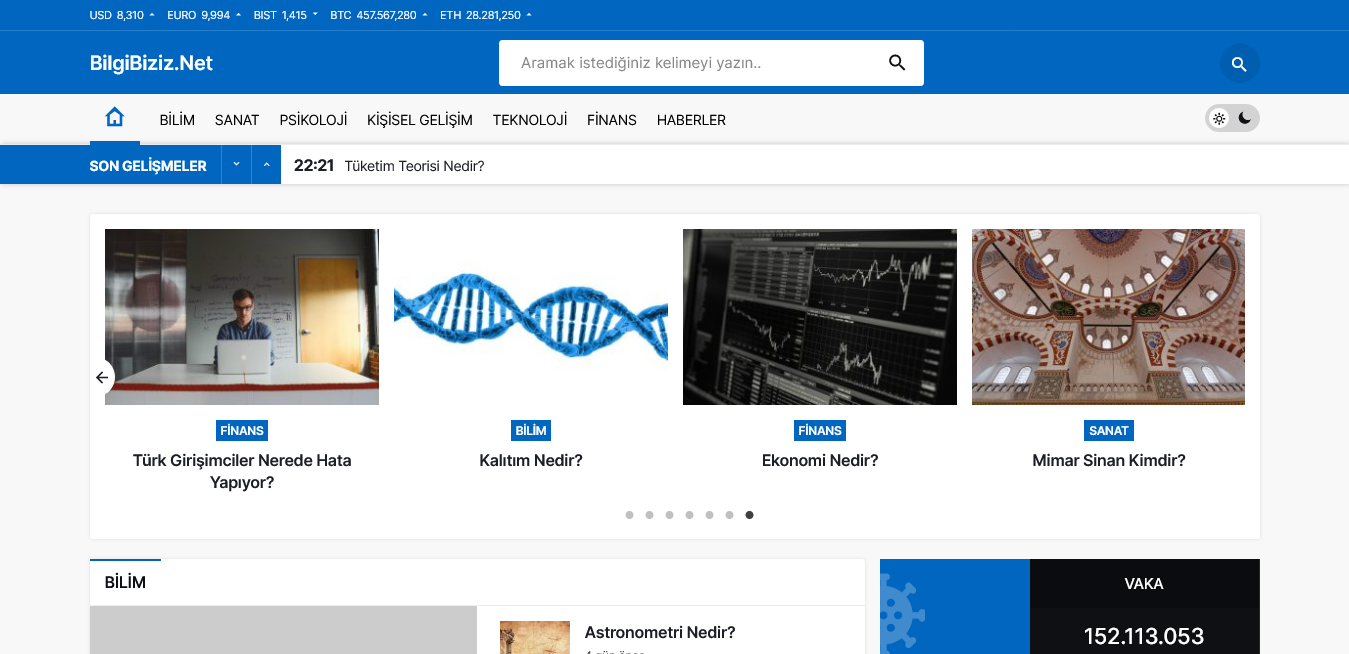Click FİNANS tag above Türk Girişimciler
The width and height of the screenshot is (1349, 654).
pos(242,430)
